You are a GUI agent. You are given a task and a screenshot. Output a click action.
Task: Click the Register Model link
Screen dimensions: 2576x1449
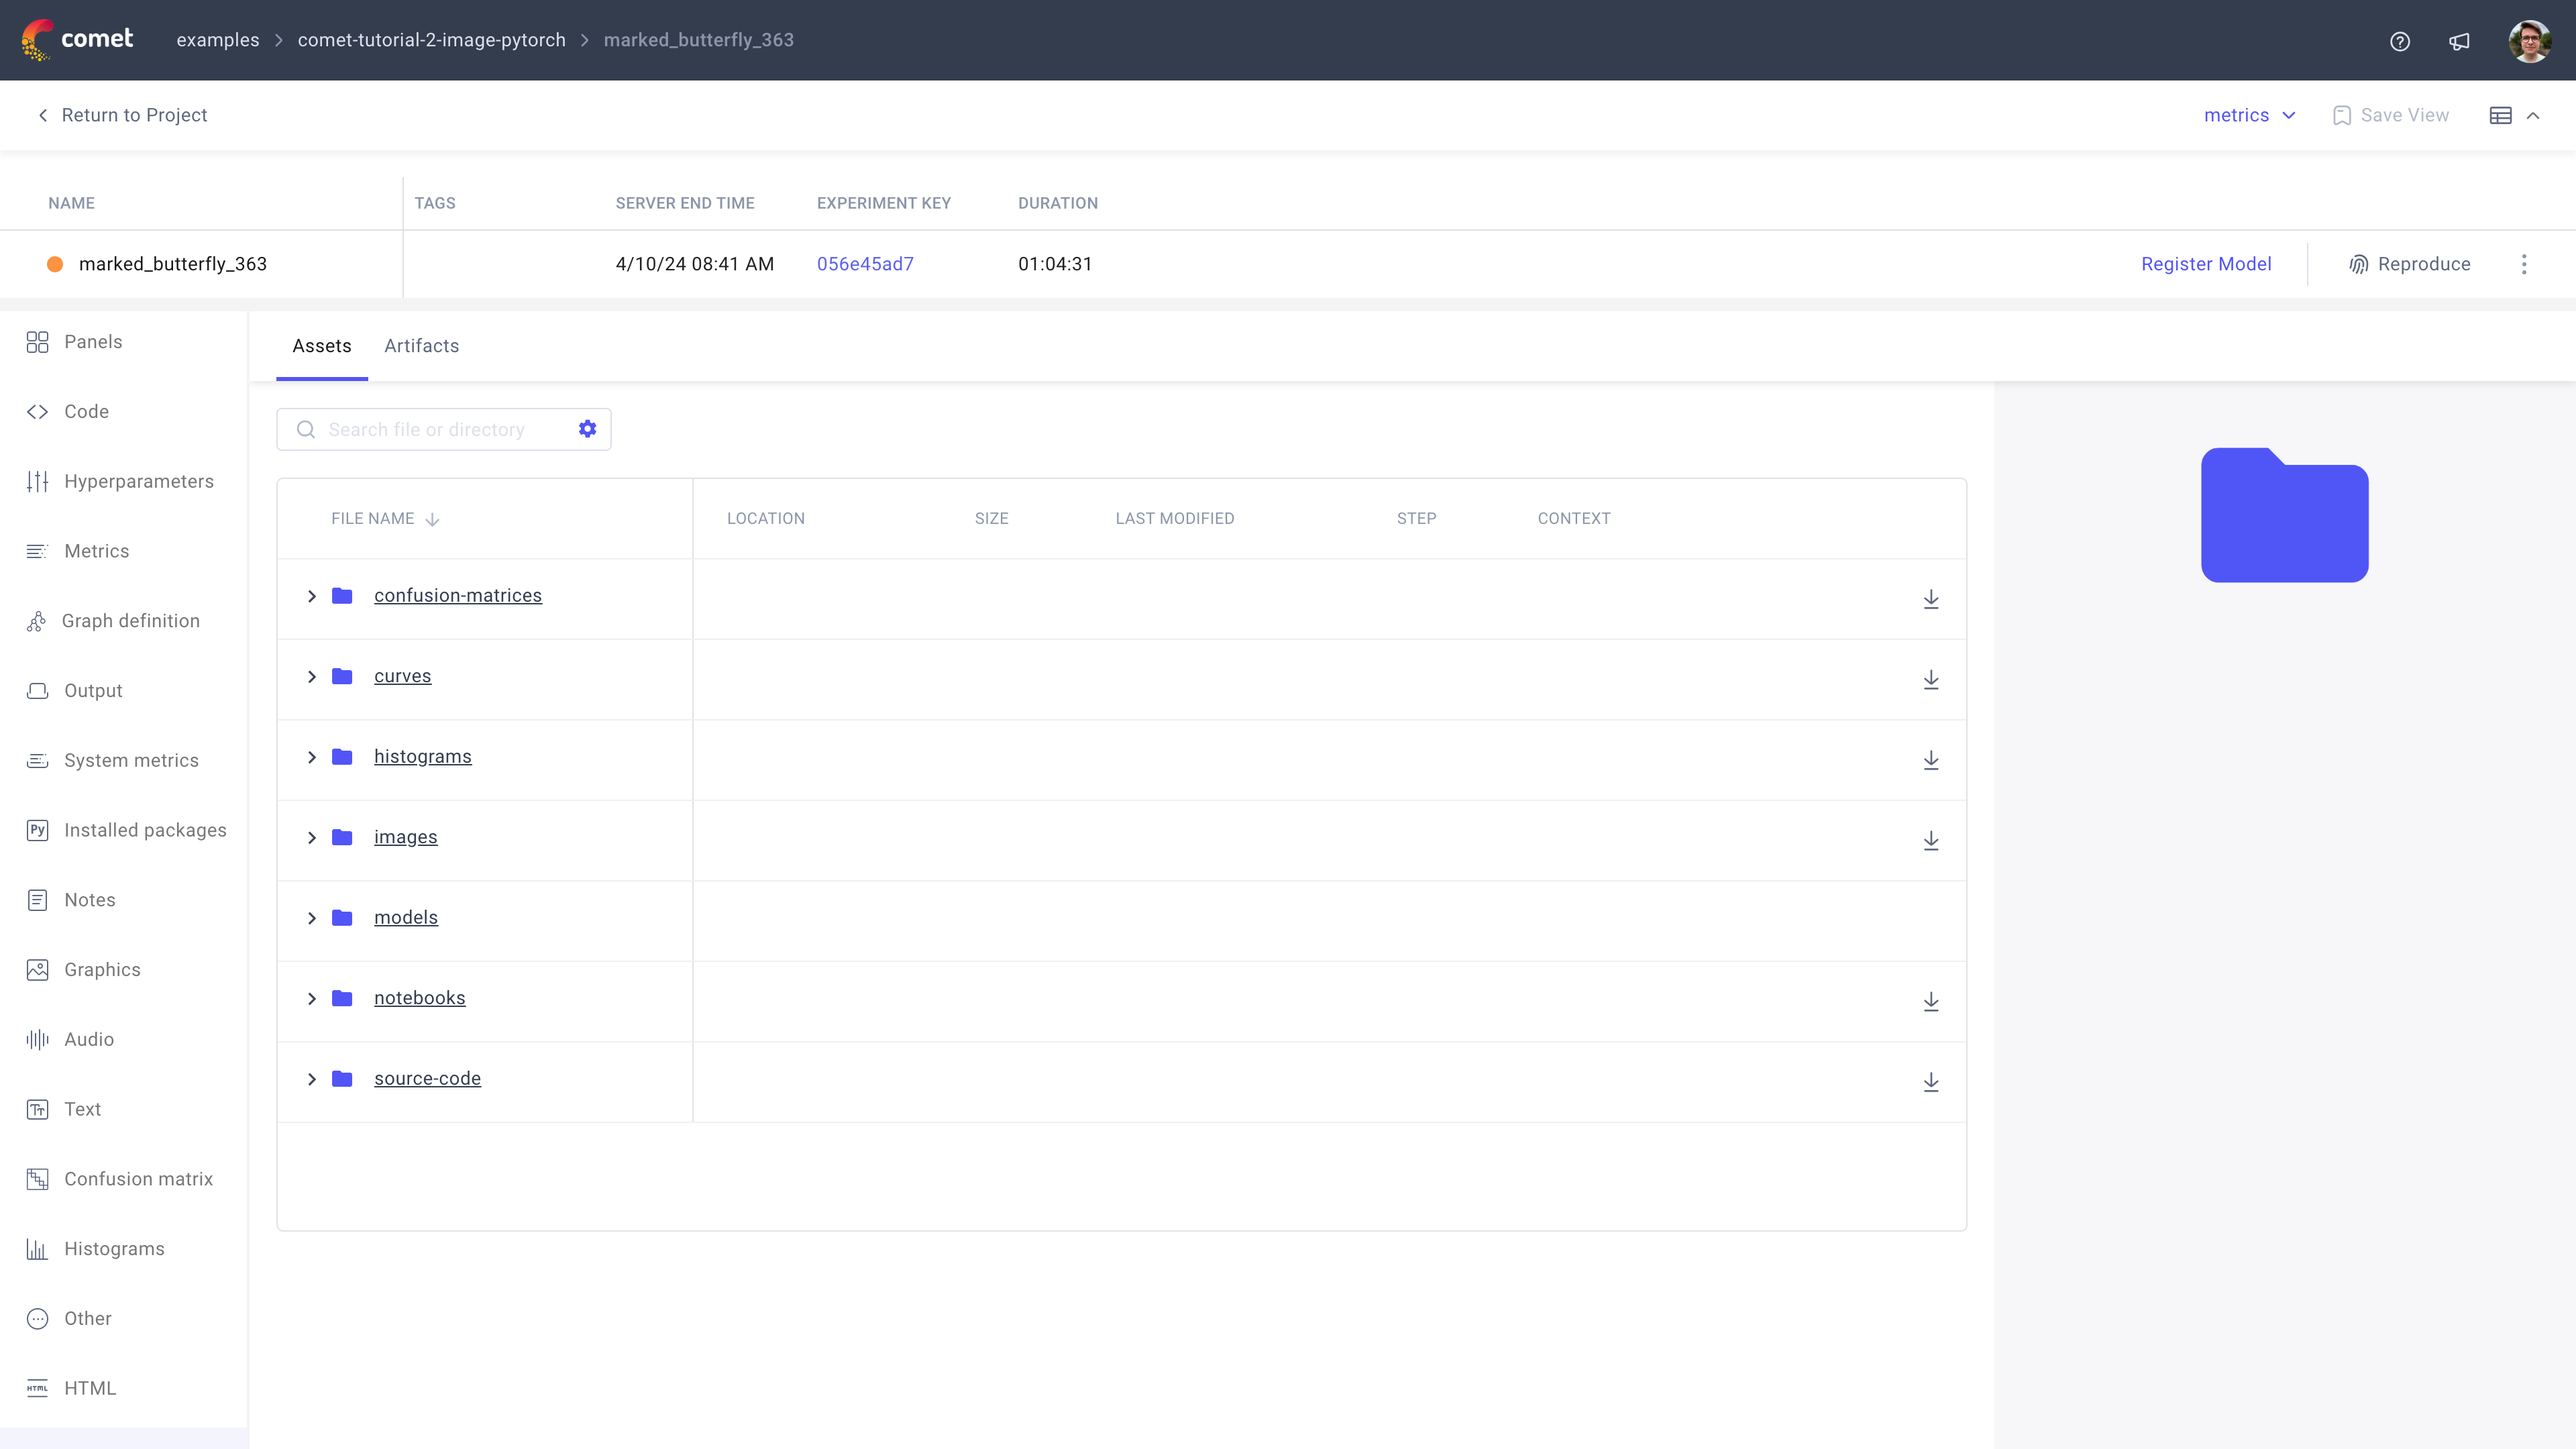[x=2206, y=264]
